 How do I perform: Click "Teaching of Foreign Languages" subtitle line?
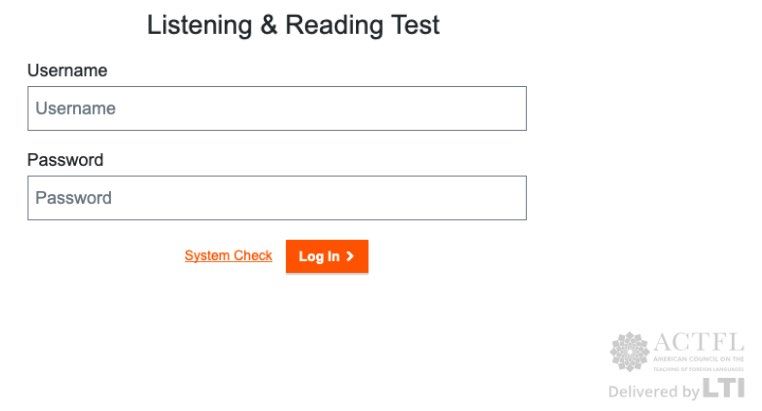click(698, 369)
